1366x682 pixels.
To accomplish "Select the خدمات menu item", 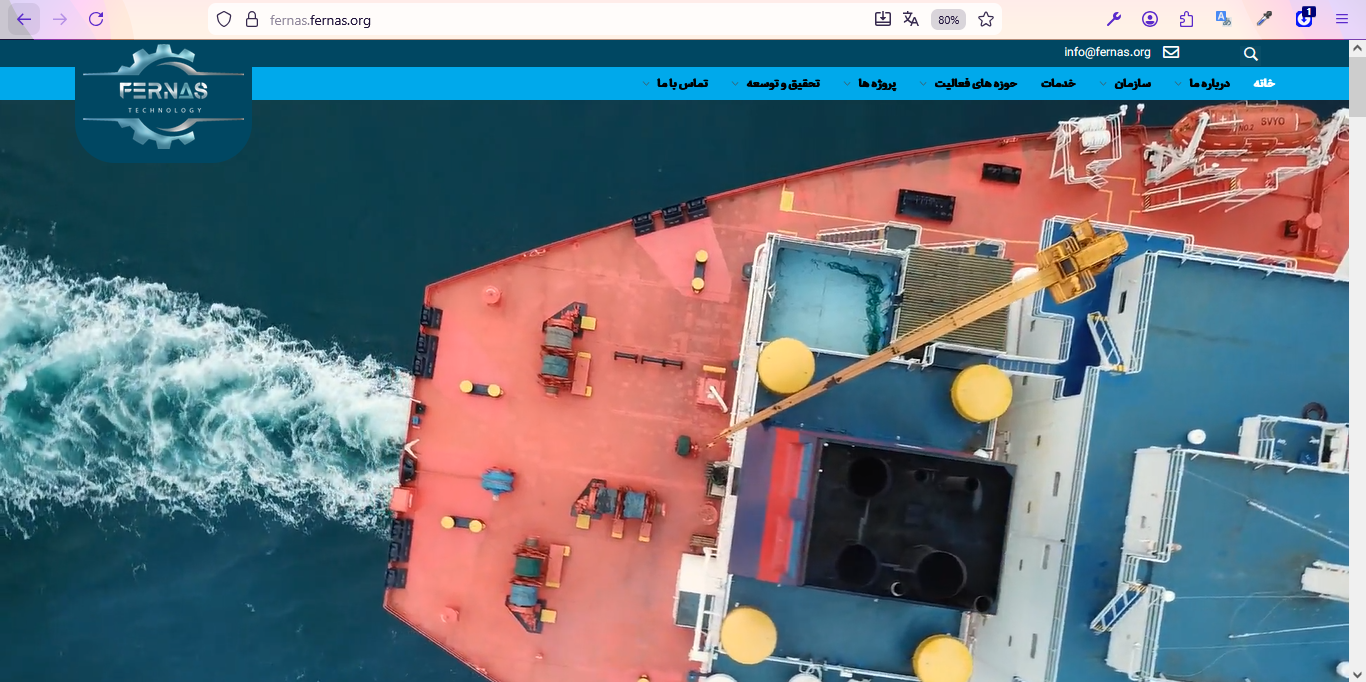I will (x=1058, y=83).
